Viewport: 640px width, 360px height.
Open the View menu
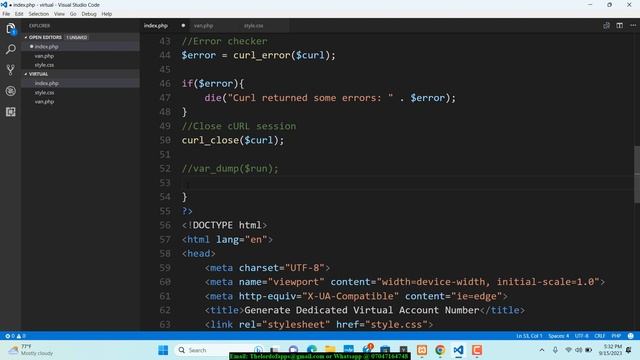(x=59, y=14)
